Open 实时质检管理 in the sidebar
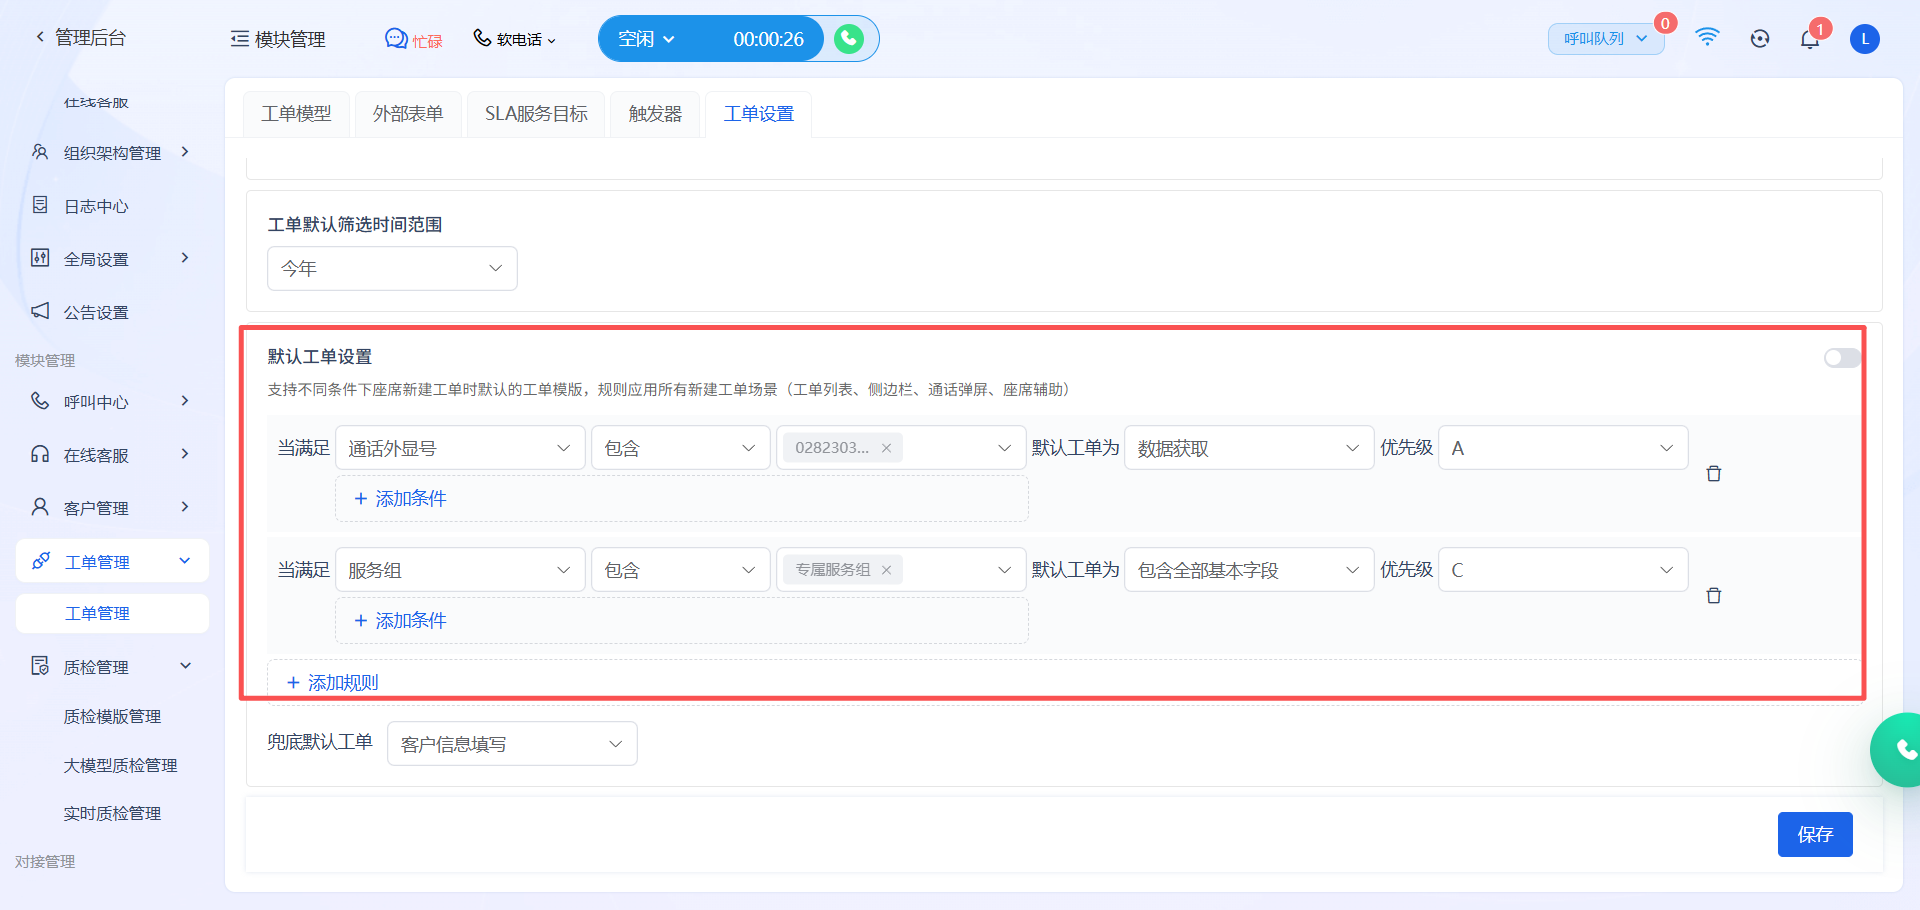 (x=112, y=814)
